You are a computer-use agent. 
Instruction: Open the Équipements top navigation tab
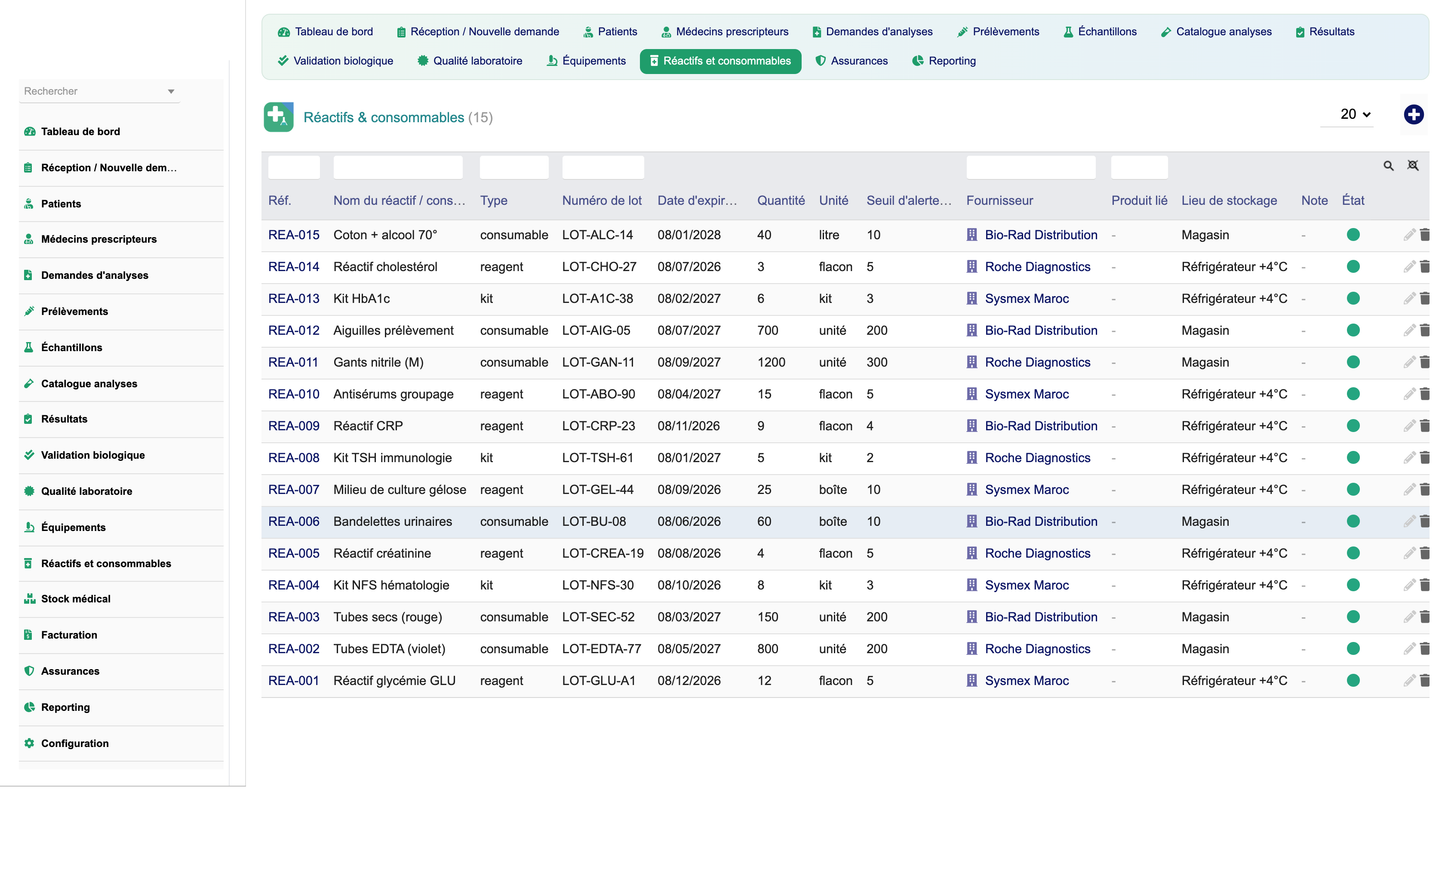point(586,61)
